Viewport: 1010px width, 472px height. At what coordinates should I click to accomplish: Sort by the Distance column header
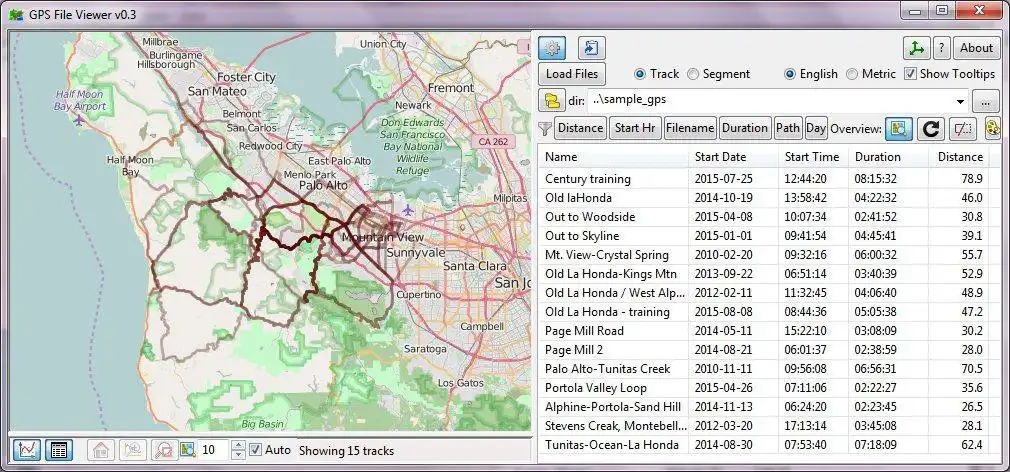pyautogui.click(x=959, y=157)
